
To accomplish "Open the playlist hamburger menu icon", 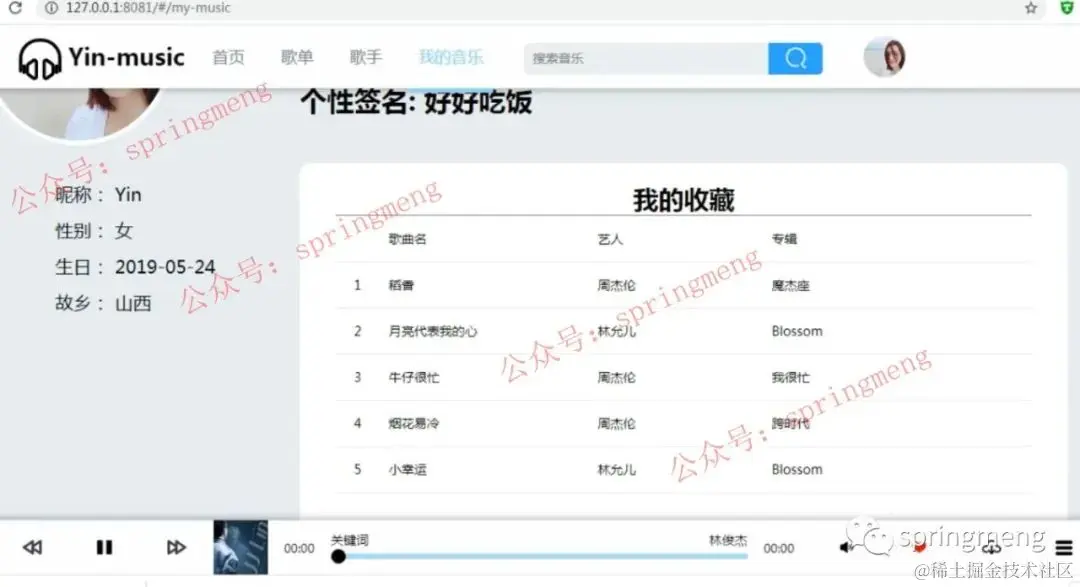I will pos(1063,548).
